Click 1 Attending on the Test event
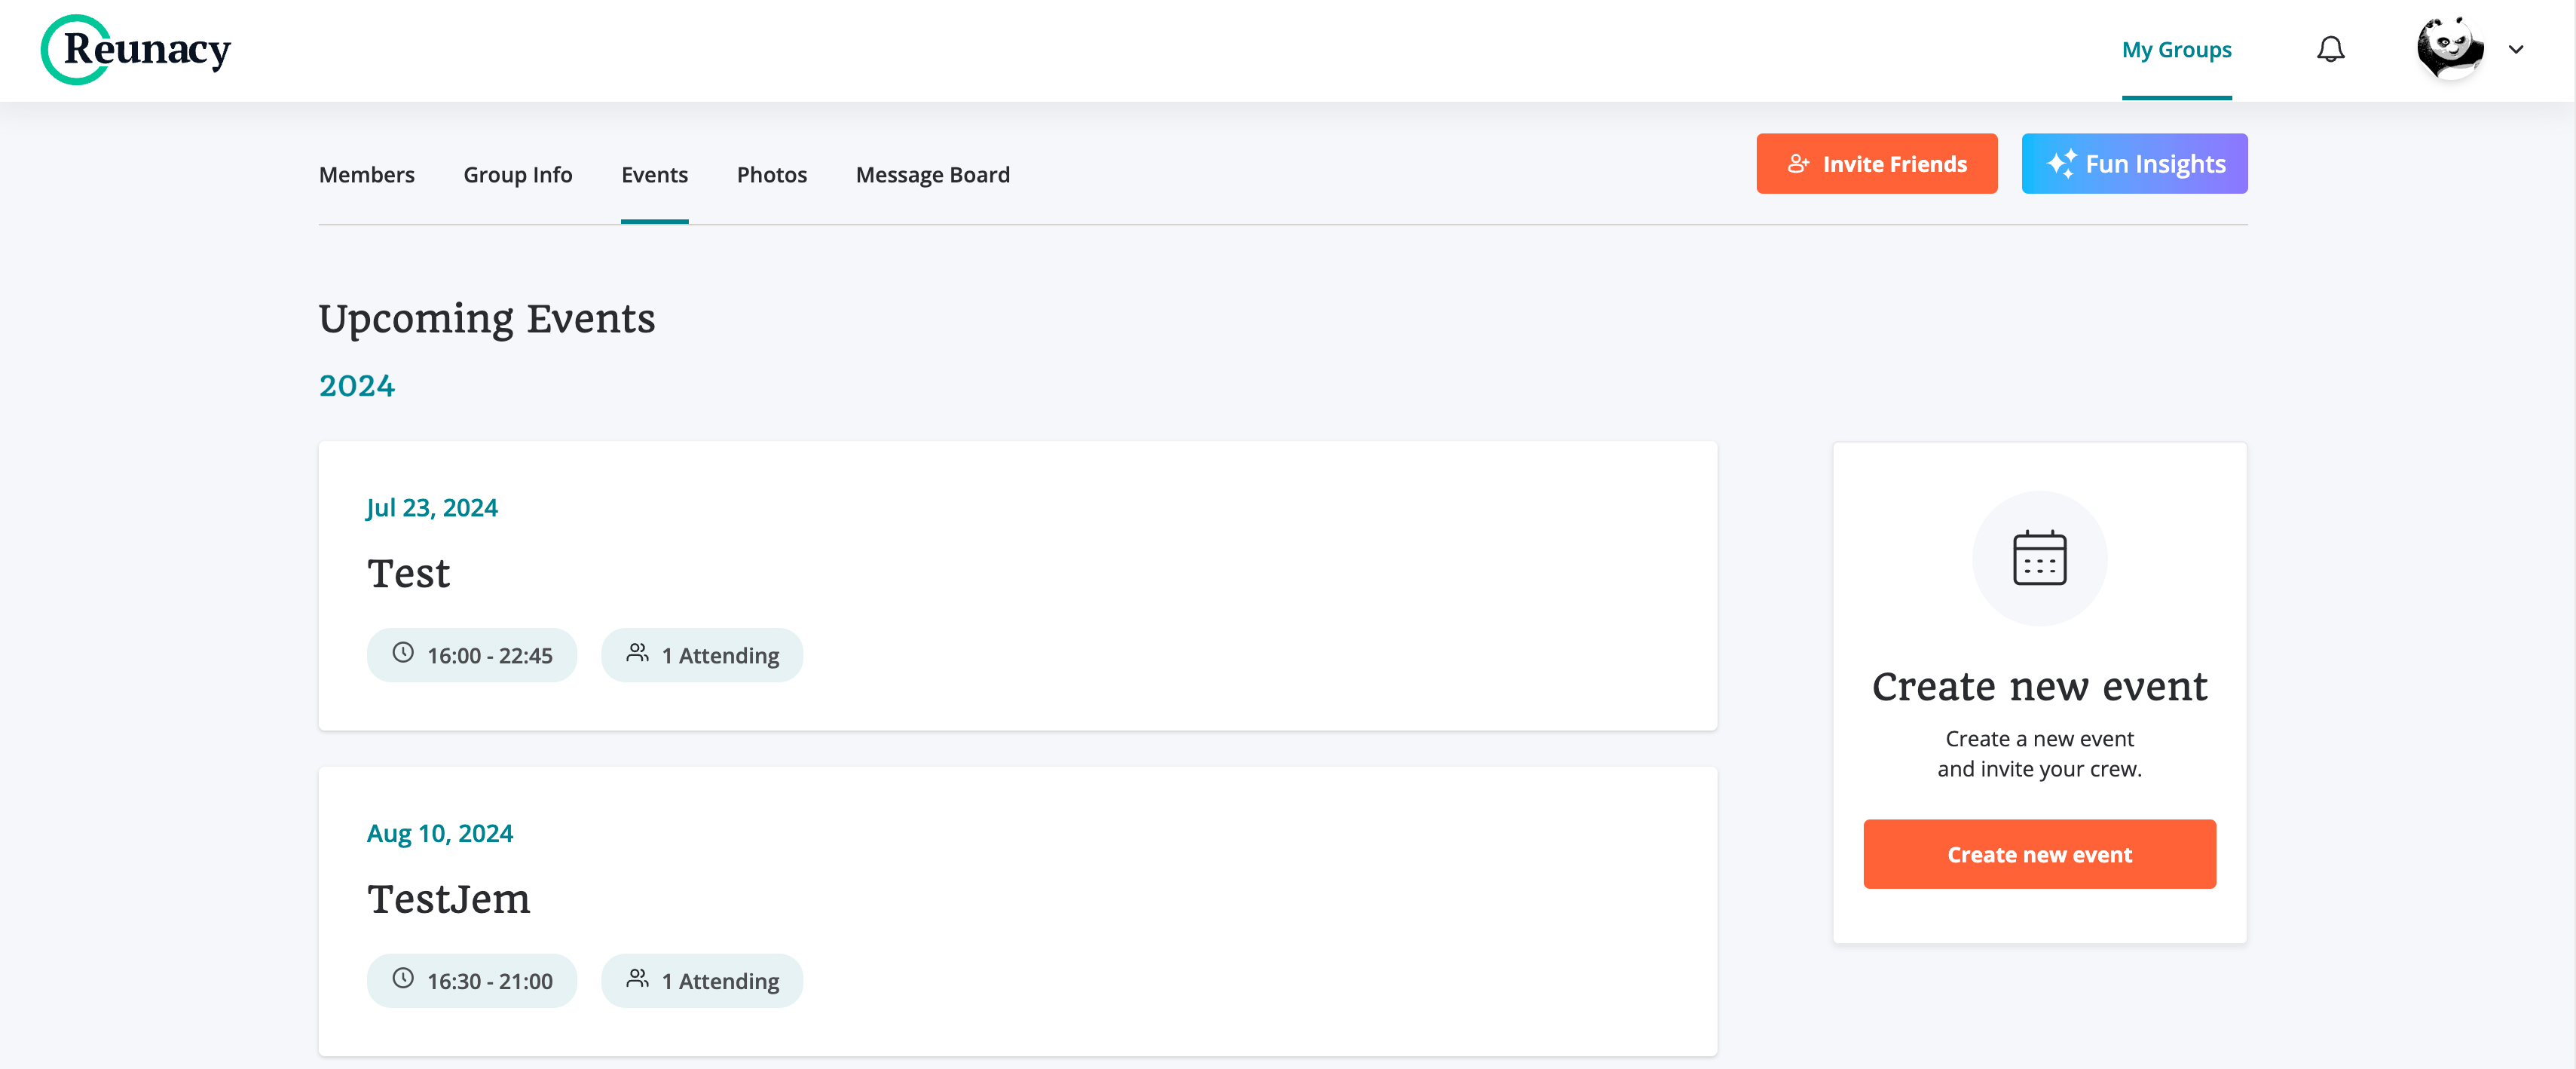The height and width of the screenshot is (1069, 2576). pos(701,655)
